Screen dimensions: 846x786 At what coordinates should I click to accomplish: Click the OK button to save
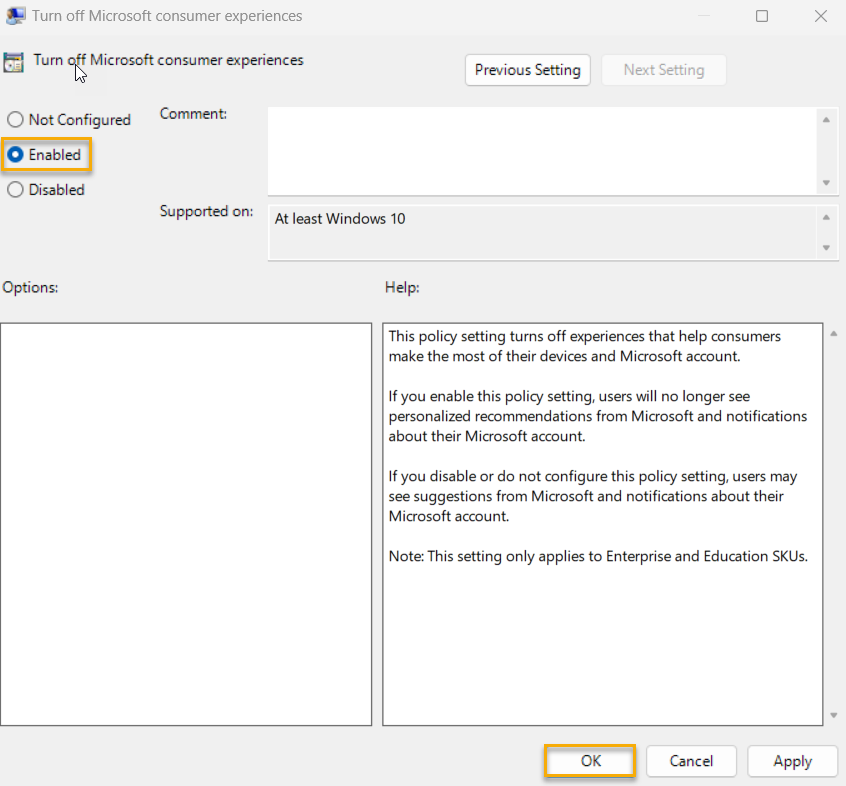[589, 761]
